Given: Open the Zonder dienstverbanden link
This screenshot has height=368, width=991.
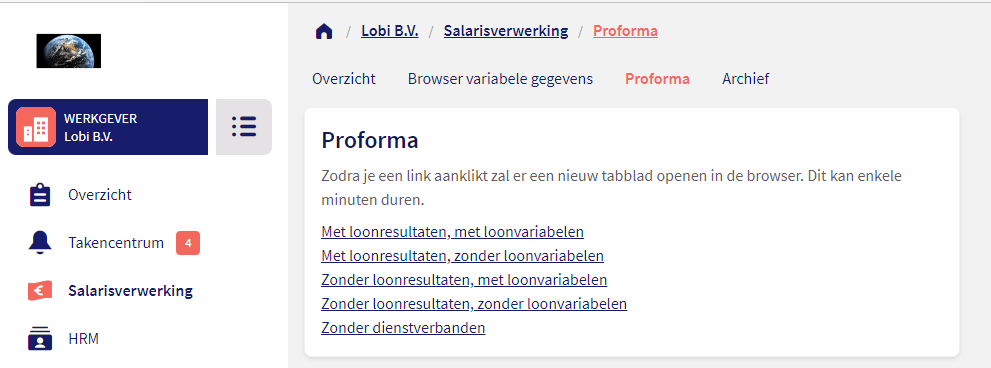Looking at the screenshot, I should tap(403, 328).
